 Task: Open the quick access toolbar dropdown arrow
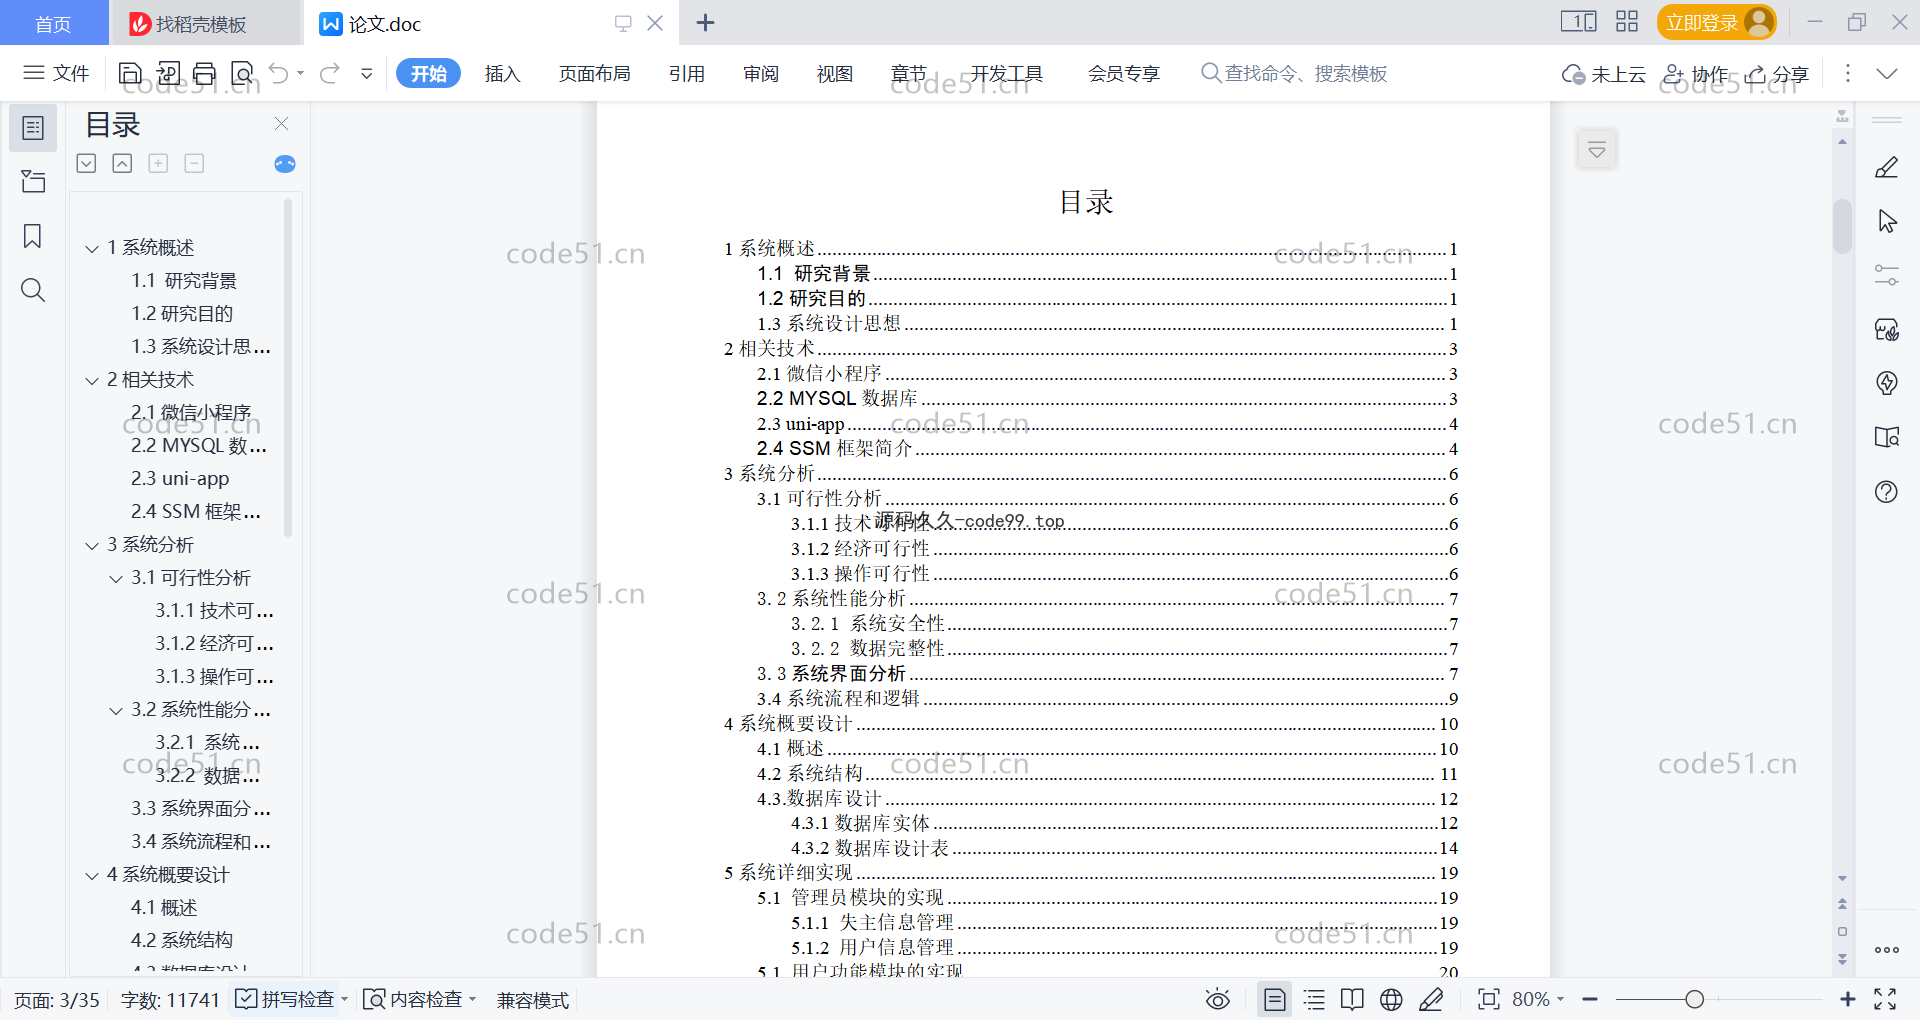[x=367, y=73]
